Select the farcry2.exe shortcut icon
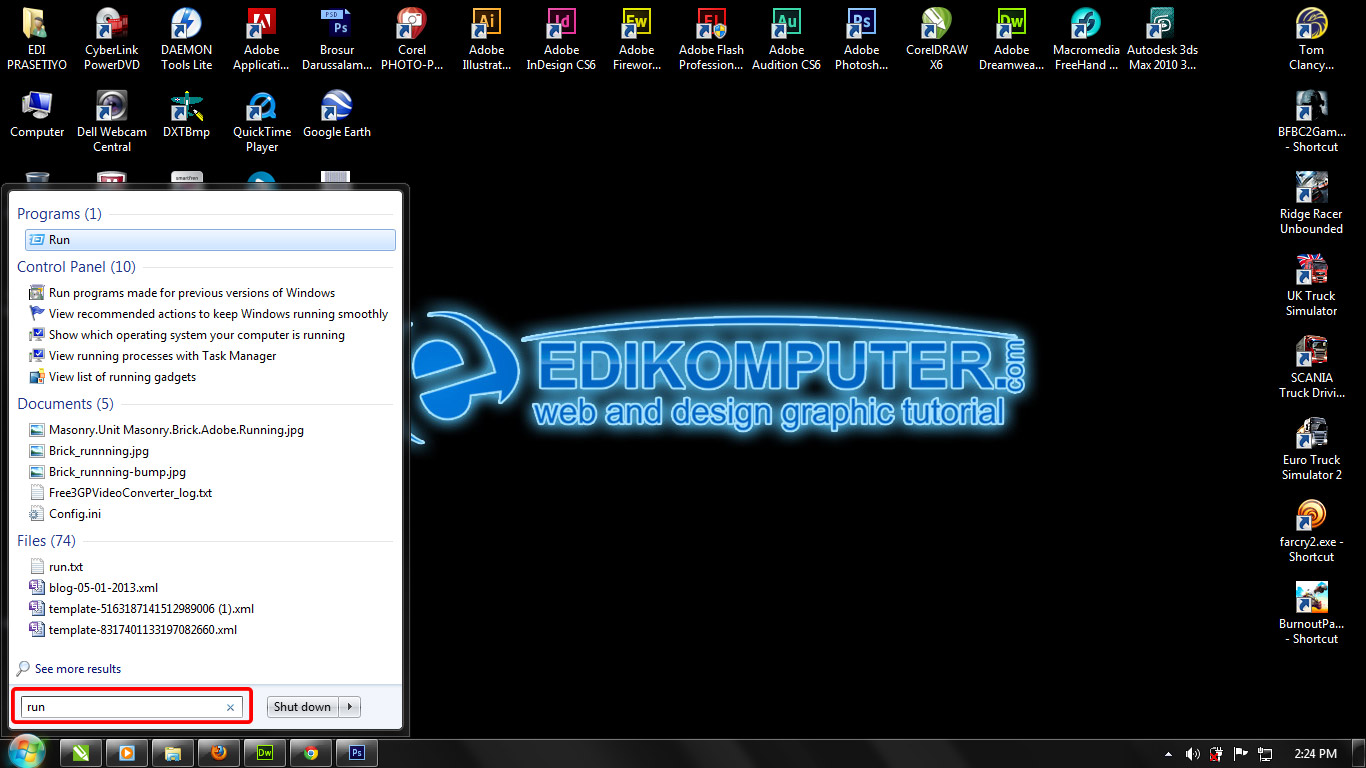This screenshot has width=1366, height=768. click(x=1311, y=531)
